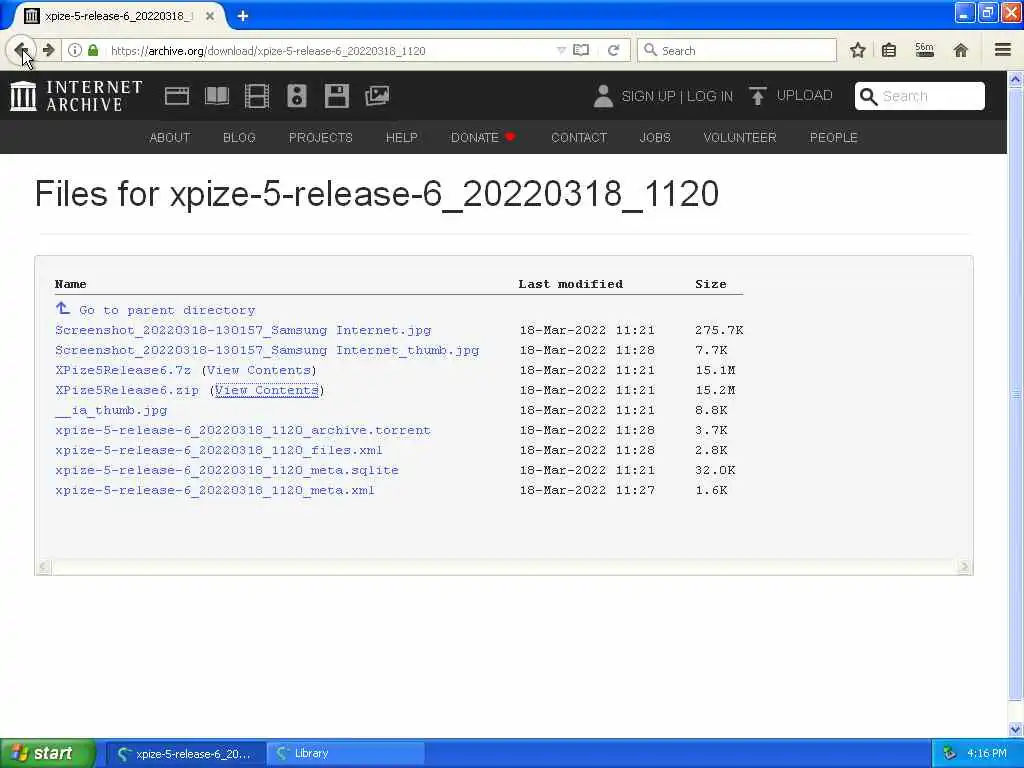The width and height of the screenshot is (1024, 768).
Task: Open the ABOUT menu item
Action: pos(170,137)
